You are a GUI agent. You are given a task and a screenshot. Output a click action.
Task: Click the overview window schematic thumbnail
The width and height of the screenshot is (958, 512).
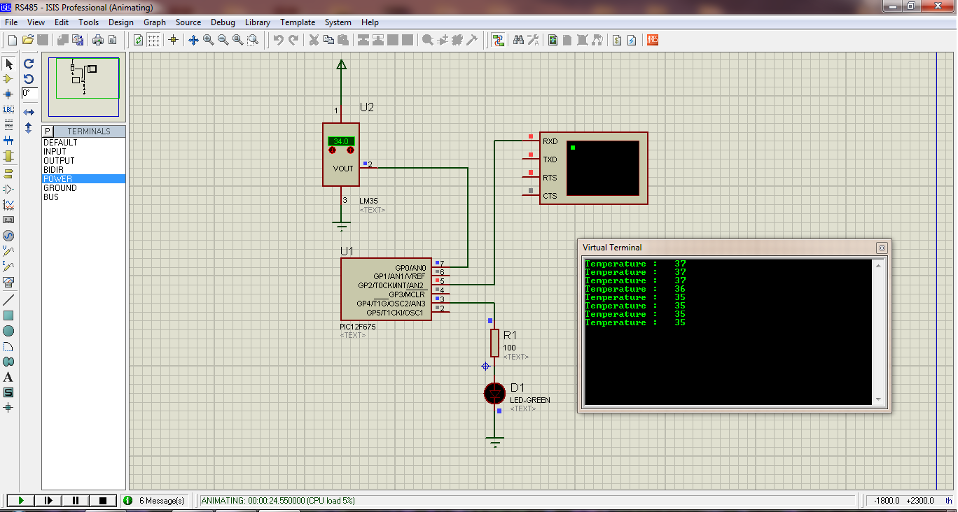(x=84, y=86)
